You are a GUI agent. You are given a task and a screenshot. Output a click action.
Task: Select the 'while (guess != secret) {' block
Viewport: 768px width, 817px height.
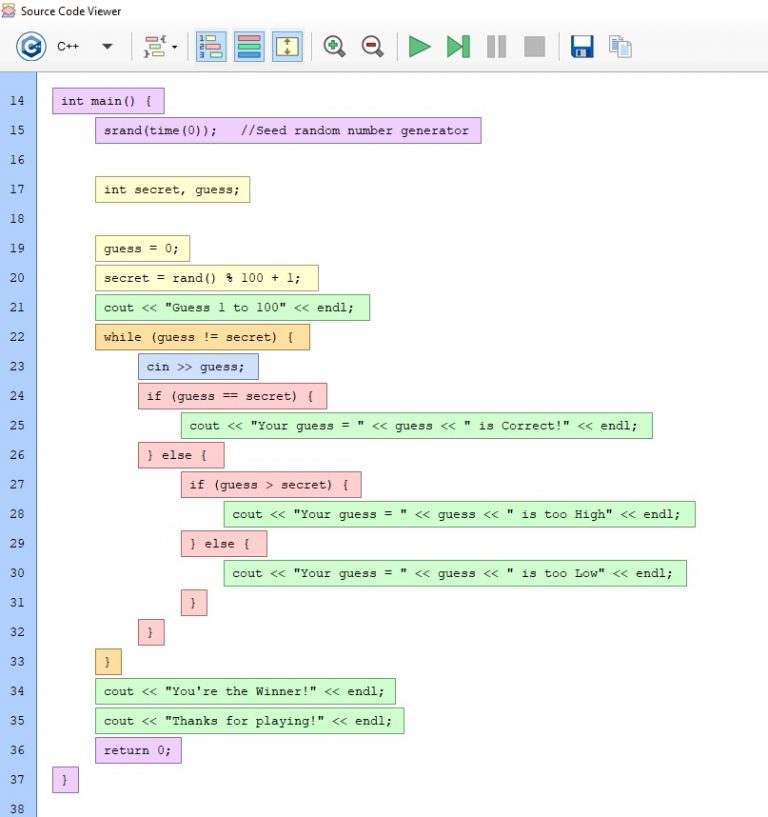[x=202, y=337]
